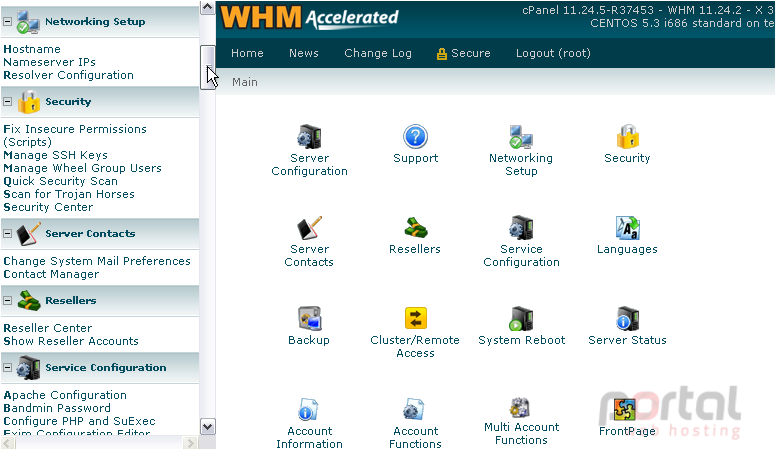The image size is (776, 450).
Task: Open Fix Insecure Permissions (Scripts) link
Action: pyautogui.click(x=75, y=135)
